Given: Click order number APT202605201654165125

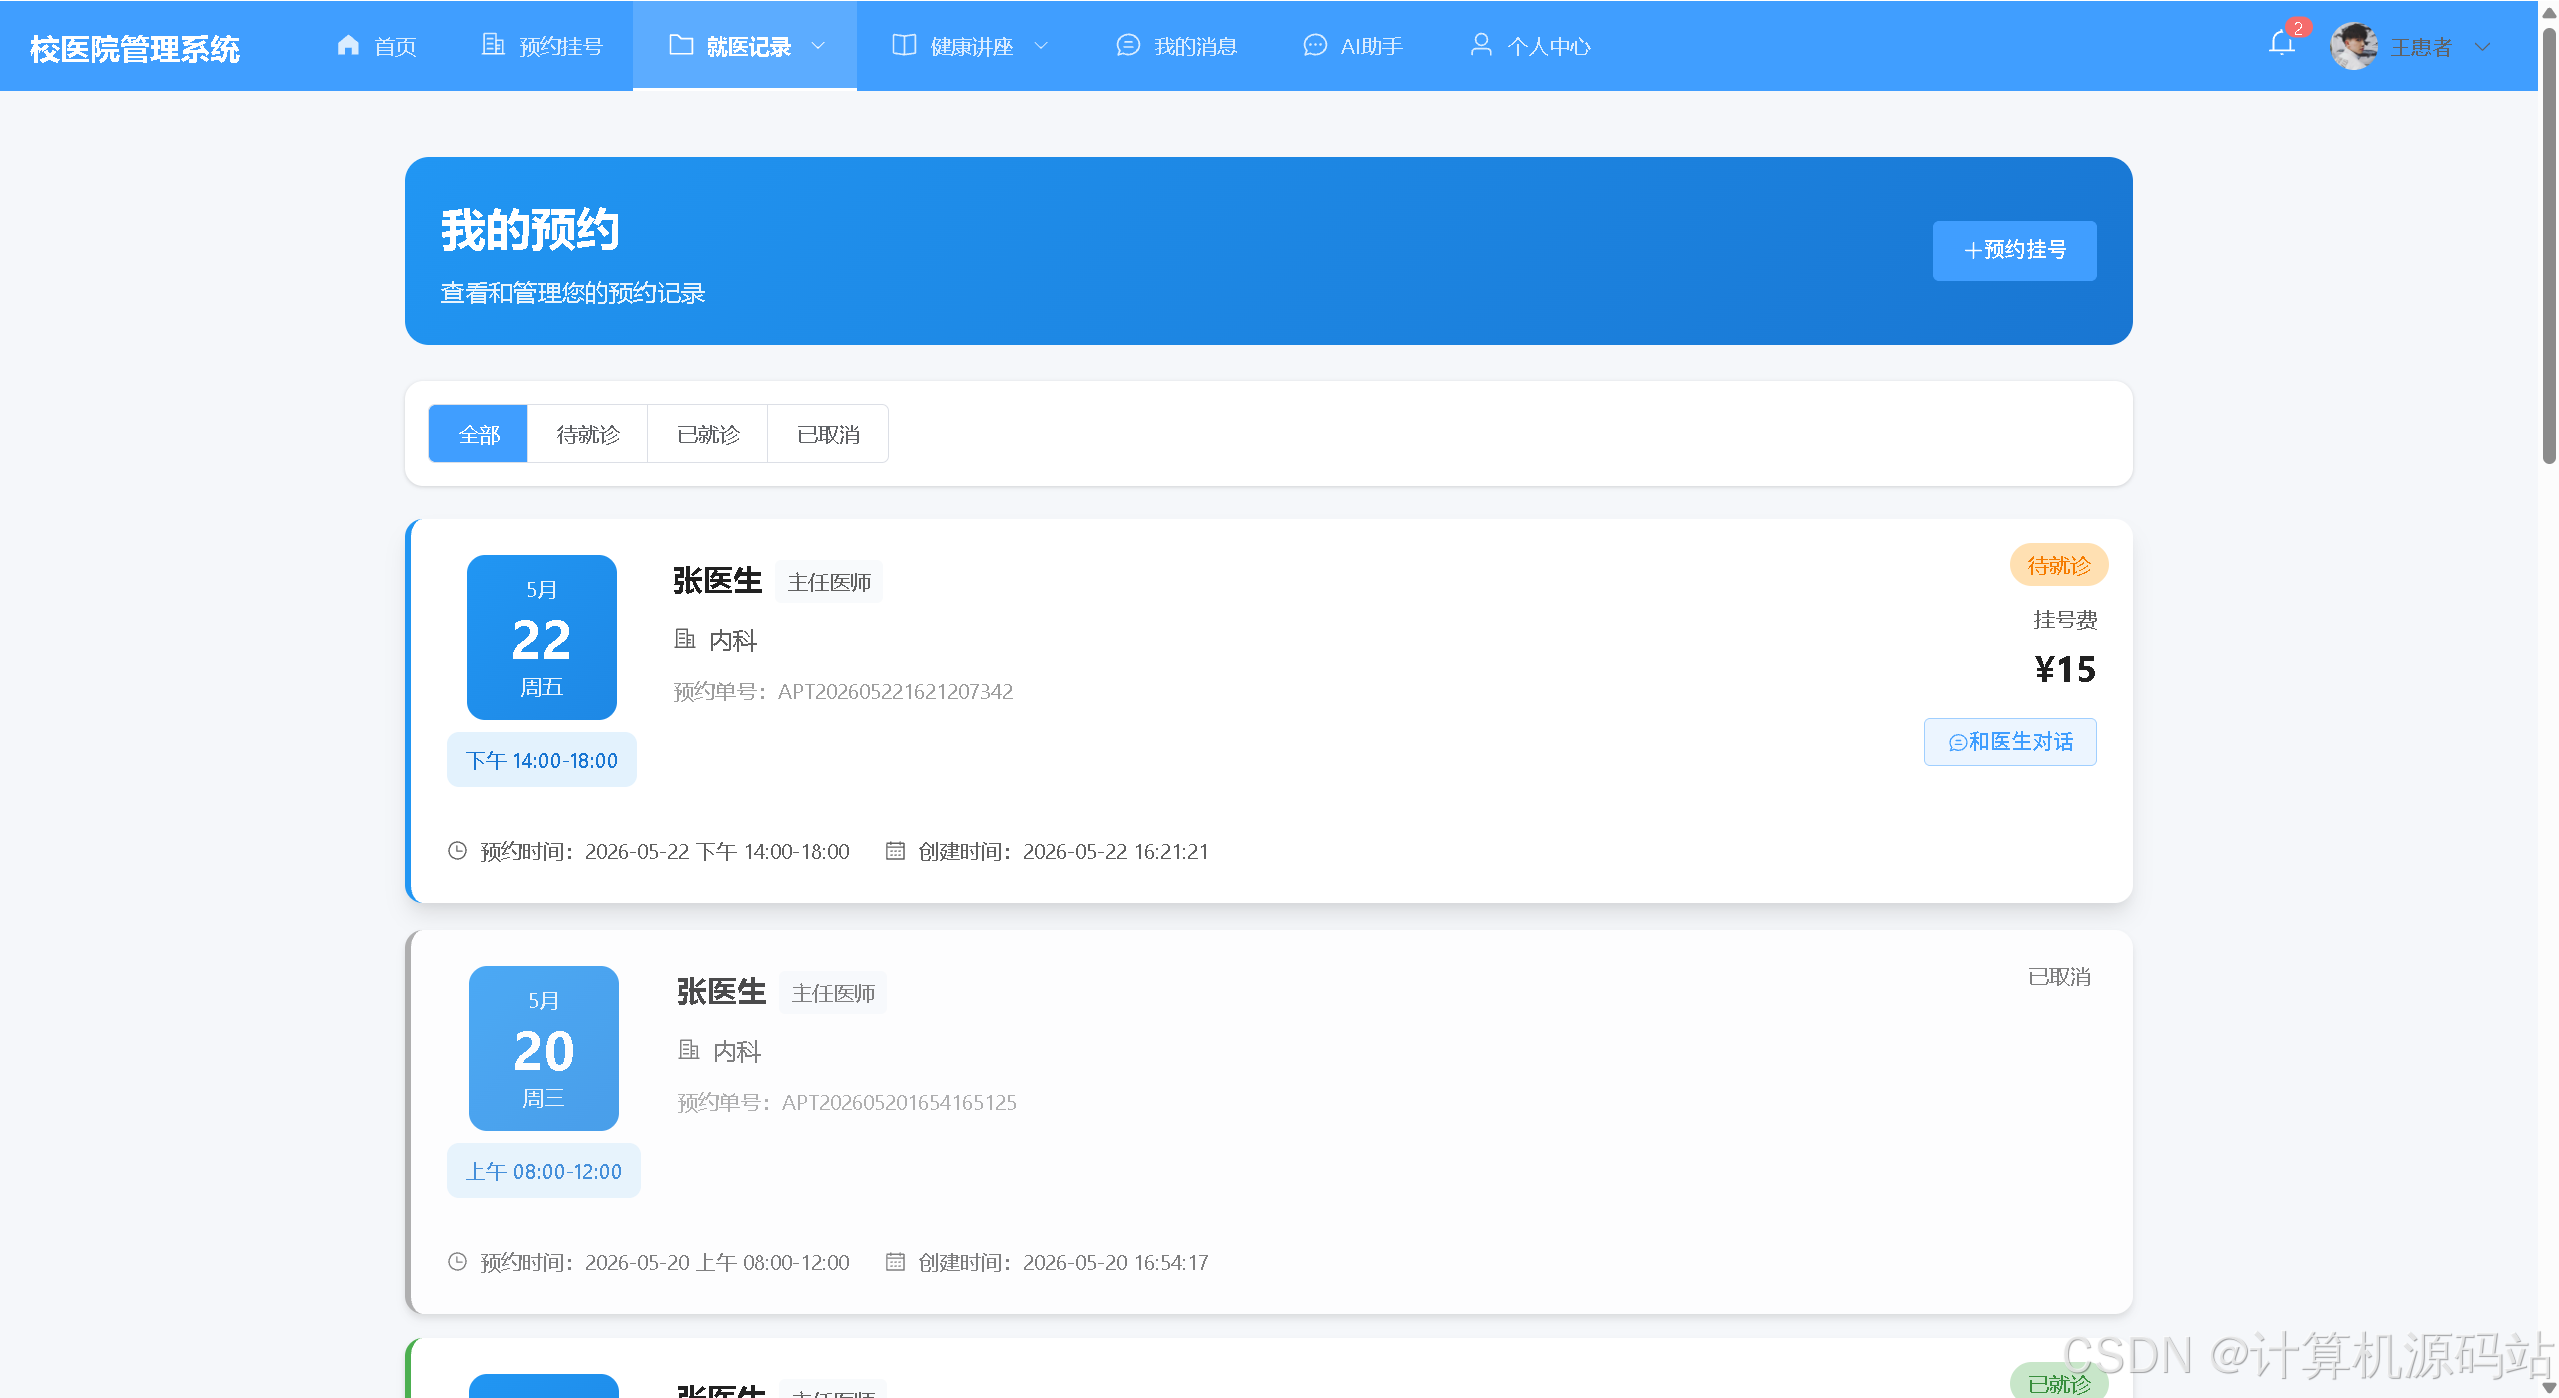Looking at the screenshot, I should tap(899, 1103).
